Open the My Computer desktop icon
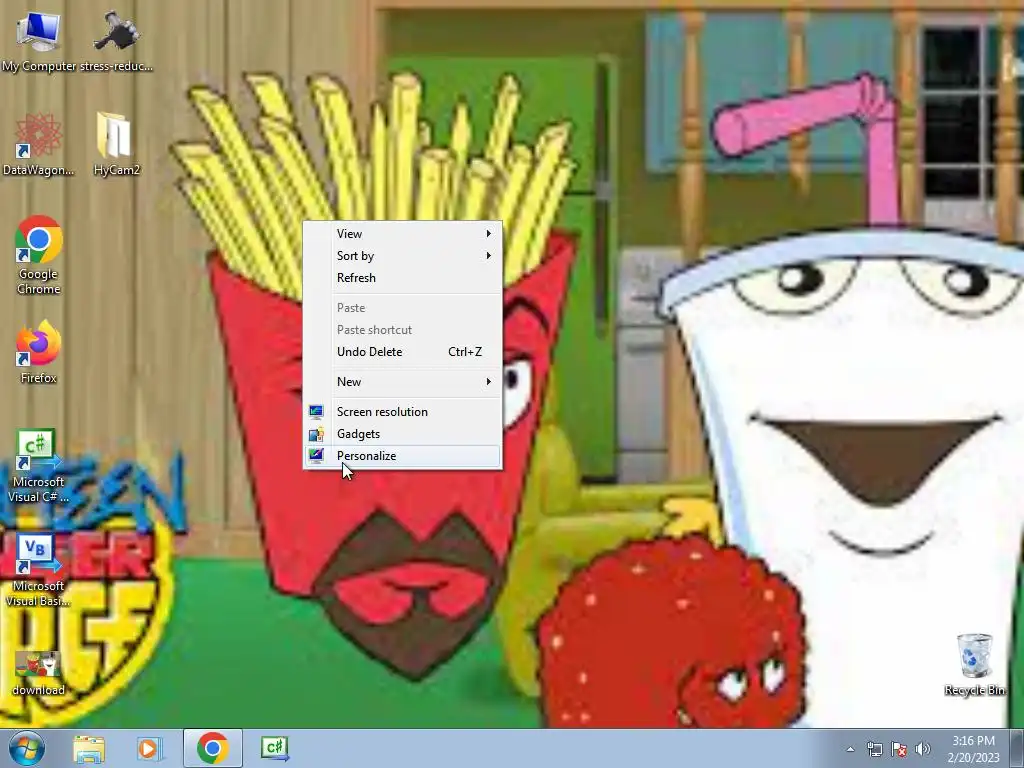This screenshot has height=768, width=1024. click(x=38, y=42)
